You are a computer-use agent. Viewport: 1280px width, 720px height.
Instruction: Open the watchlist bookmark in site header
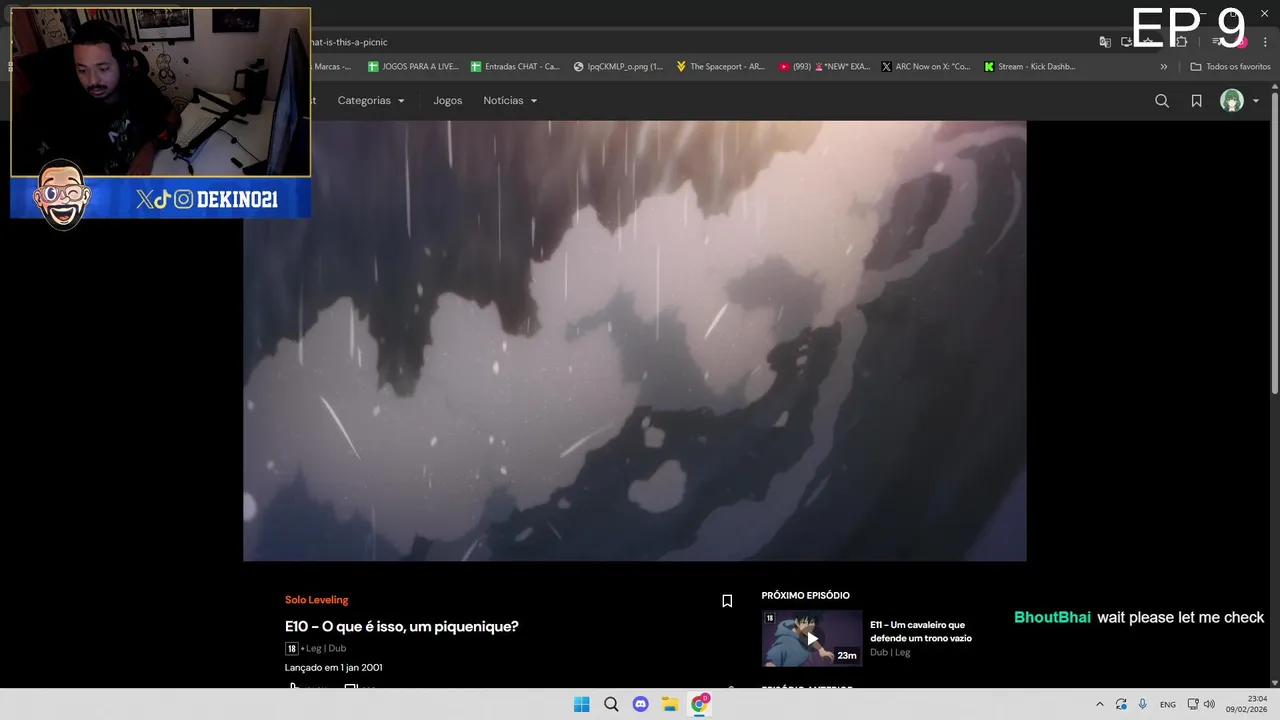click(x=1196, y=101)
